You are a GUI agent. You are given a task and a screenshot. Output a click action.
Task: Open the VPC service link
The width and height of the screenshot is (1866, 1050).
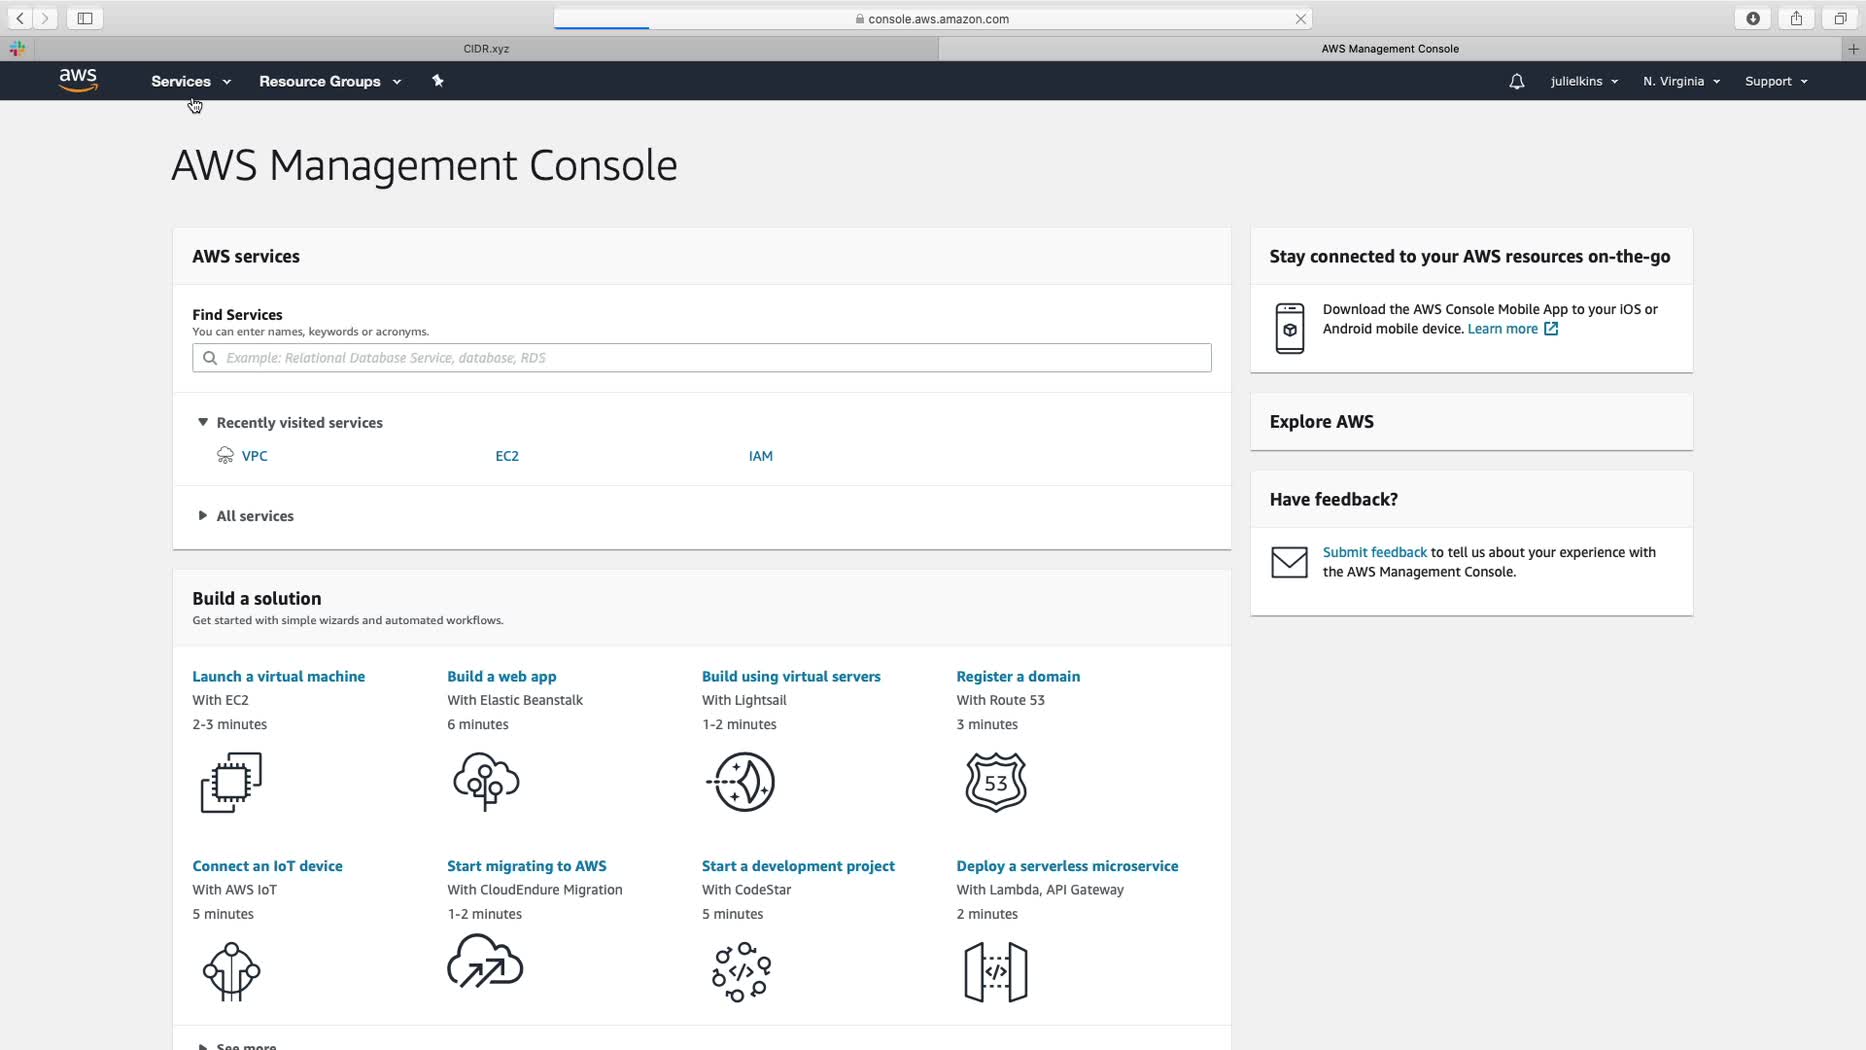254,456
